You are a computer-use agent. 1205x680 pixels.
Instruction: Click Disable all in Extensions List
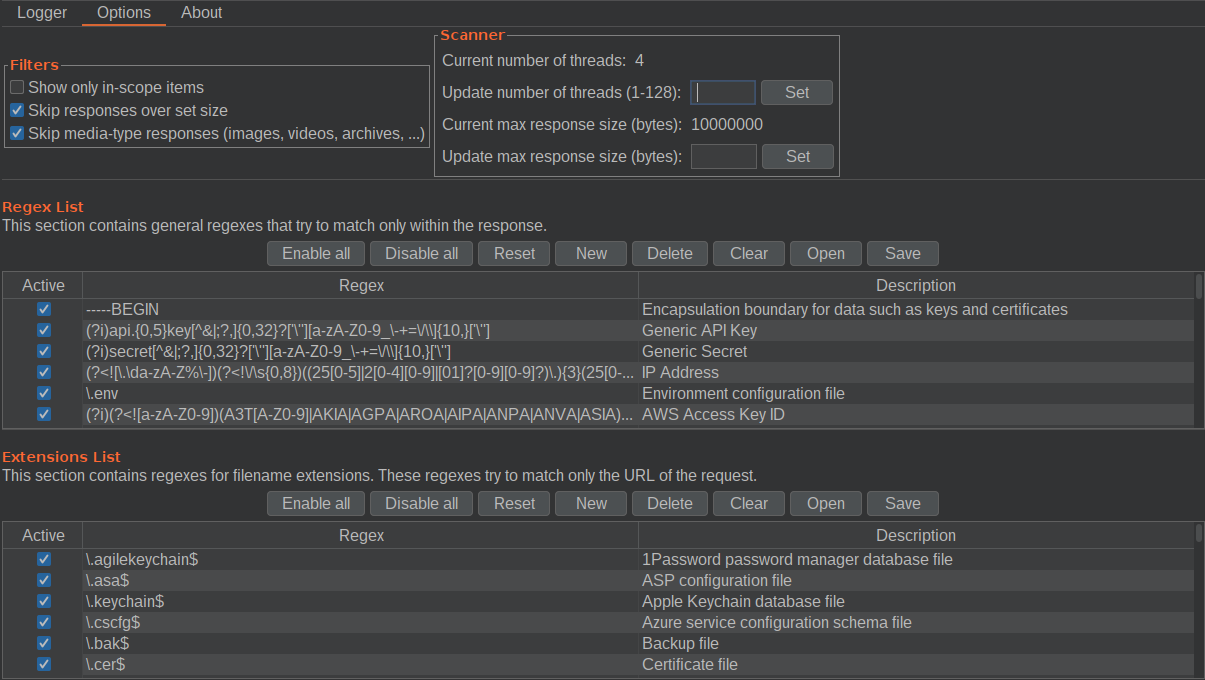click(x=421, y=504)
